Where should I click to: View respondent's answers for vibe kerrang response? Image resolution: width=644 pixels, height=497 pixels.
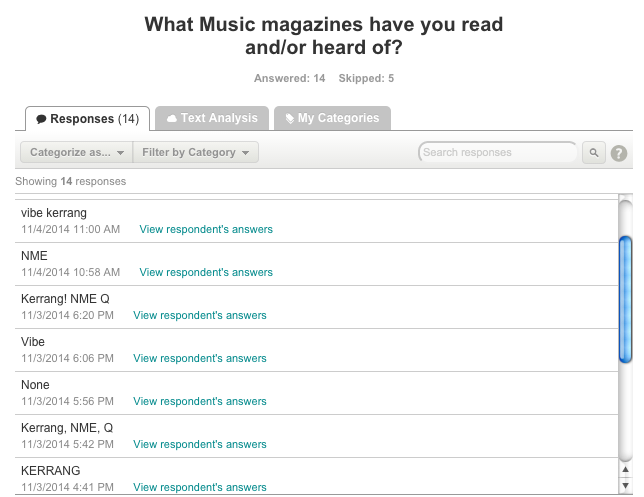(x=206, y=229)
